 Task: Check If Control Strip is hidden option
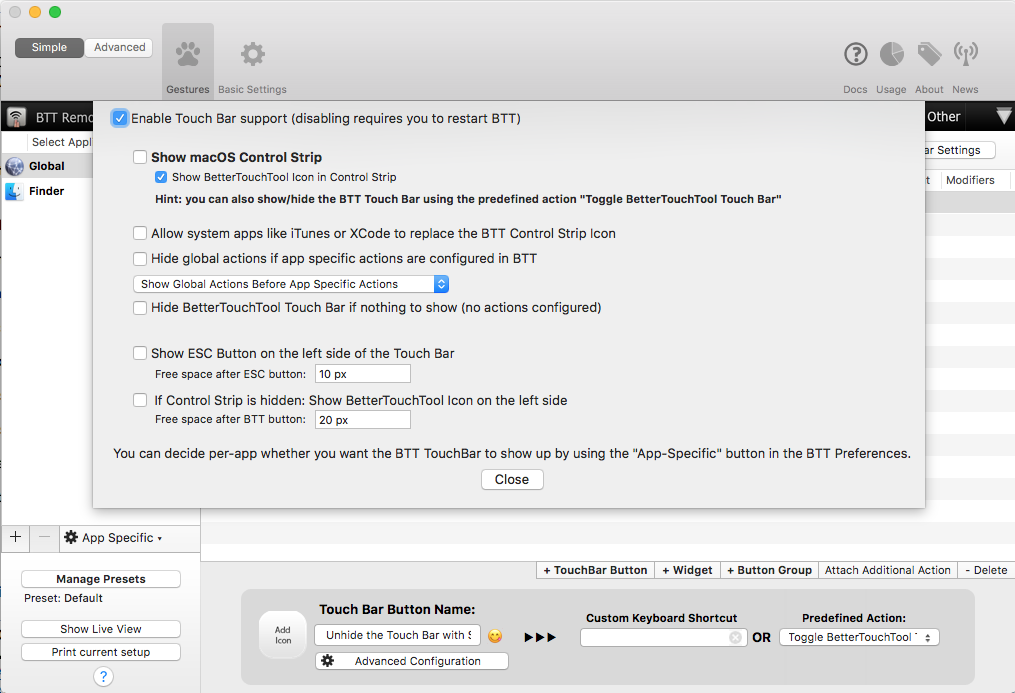coord(140,401)
